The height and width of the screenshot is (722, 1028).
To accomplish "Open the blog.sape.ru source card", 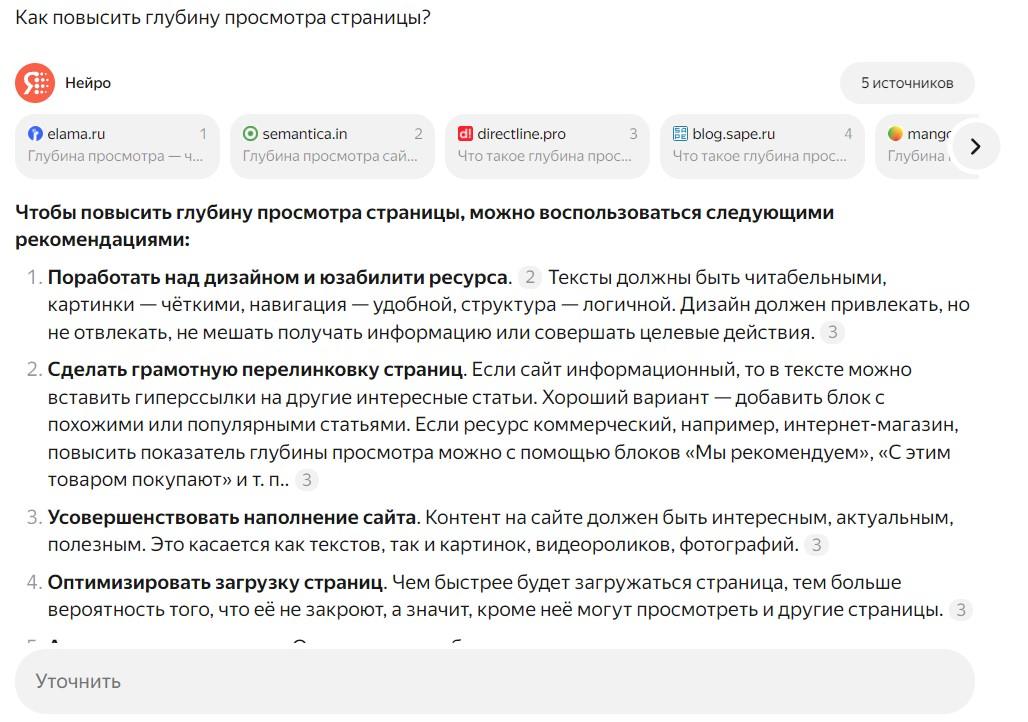I will click(762, 146).
